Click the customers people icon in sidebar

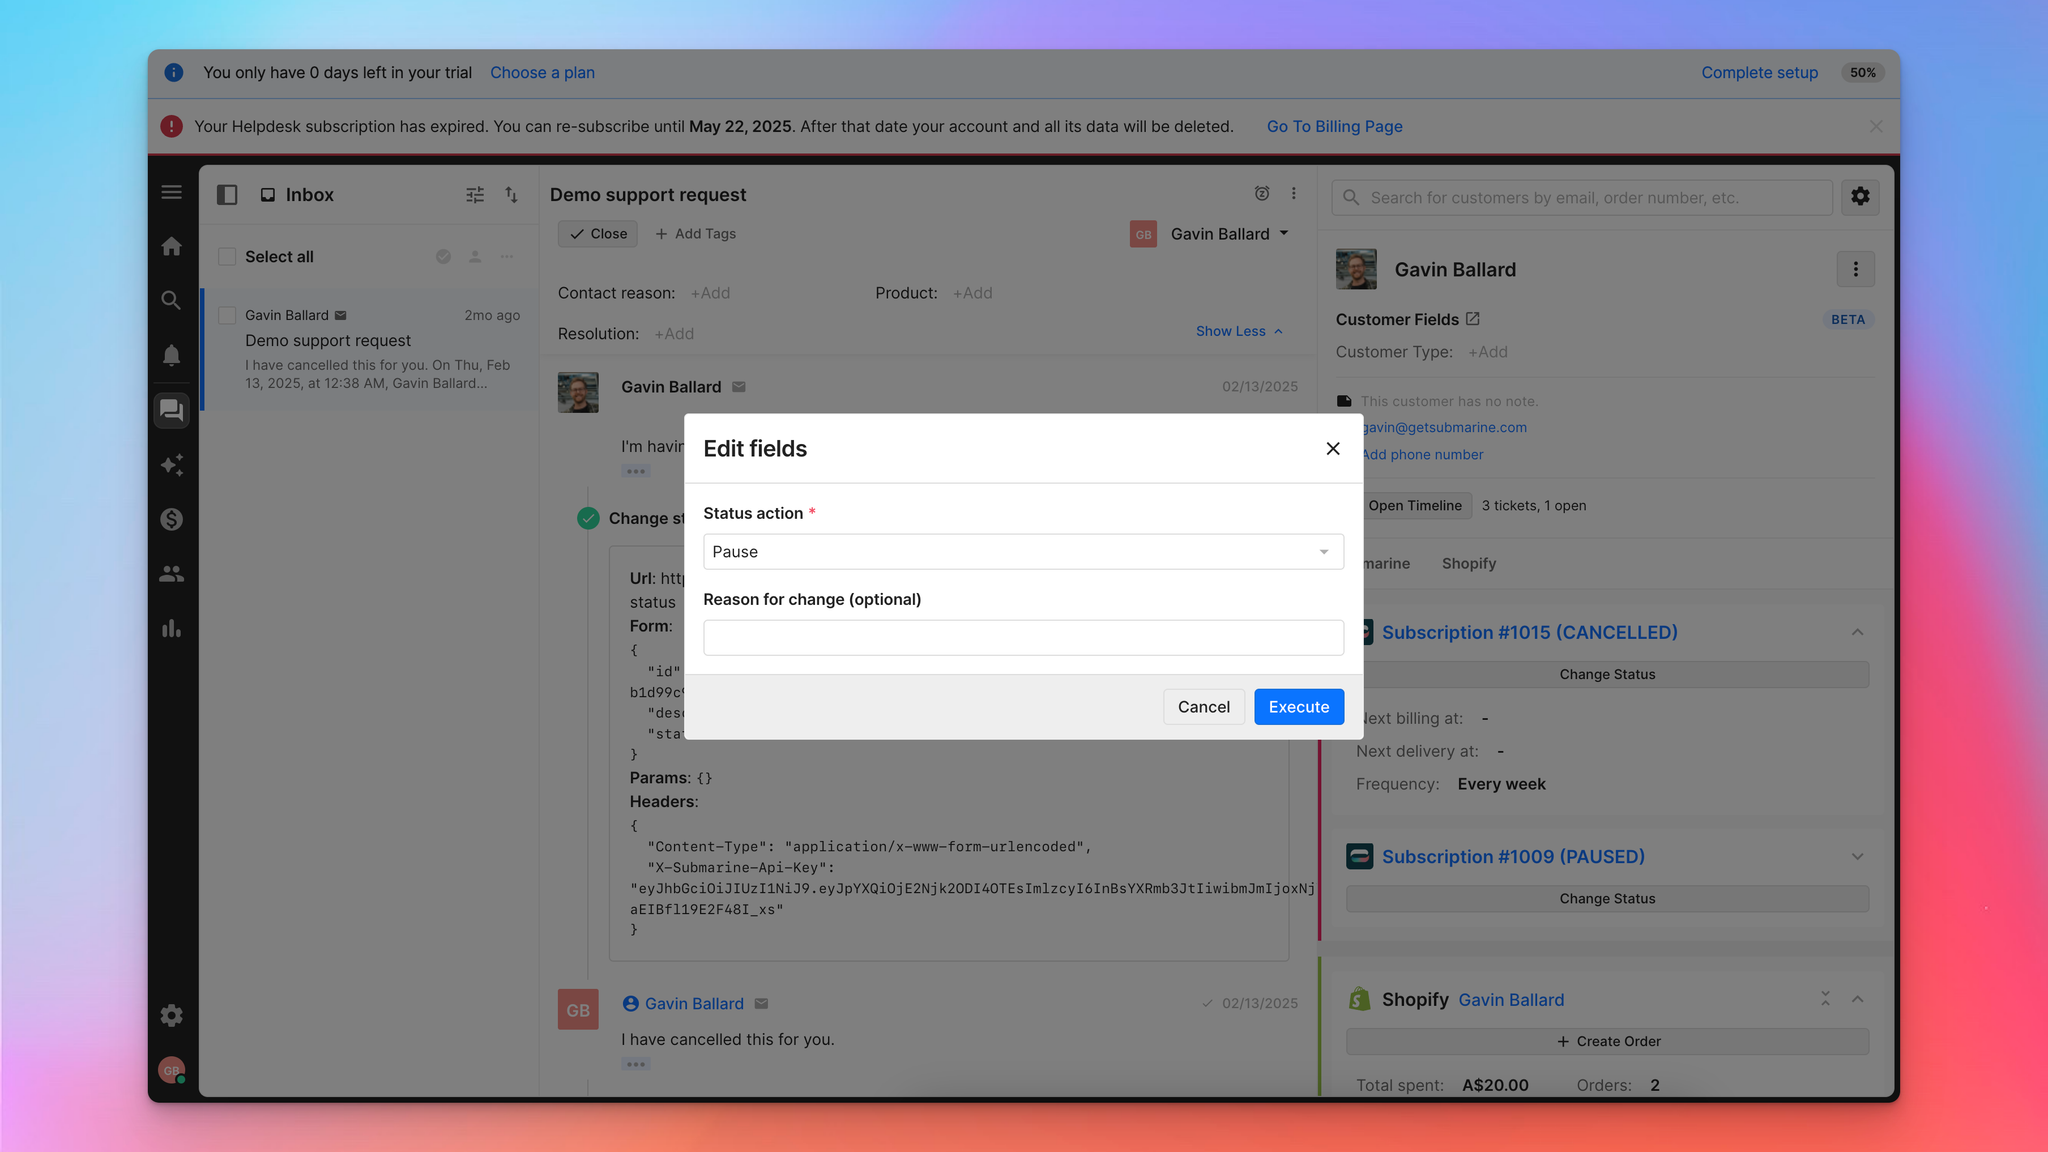(171, 573)
